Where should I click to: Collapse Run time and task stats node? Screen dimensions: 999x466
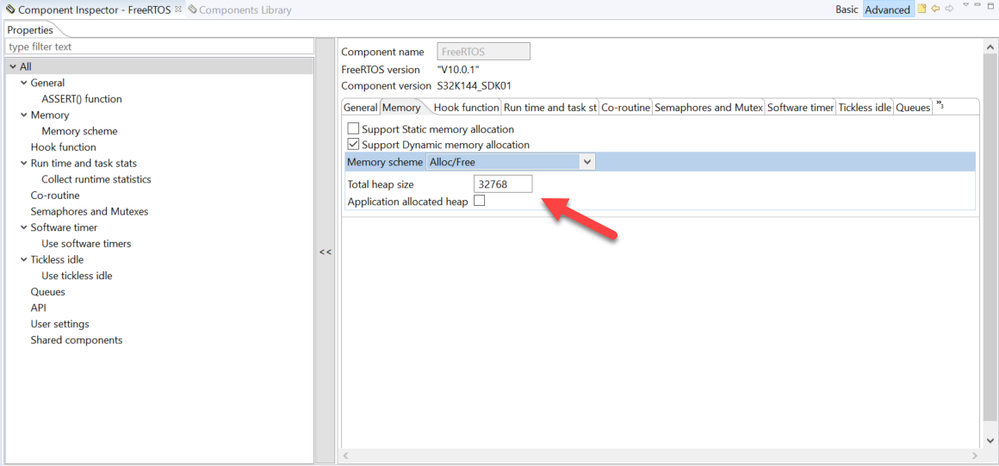tap(24, 163)
